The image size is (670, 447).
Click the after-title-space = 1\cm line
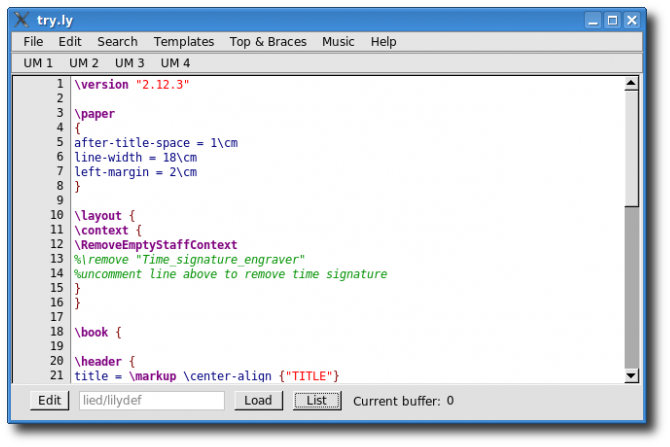[156, 143]
